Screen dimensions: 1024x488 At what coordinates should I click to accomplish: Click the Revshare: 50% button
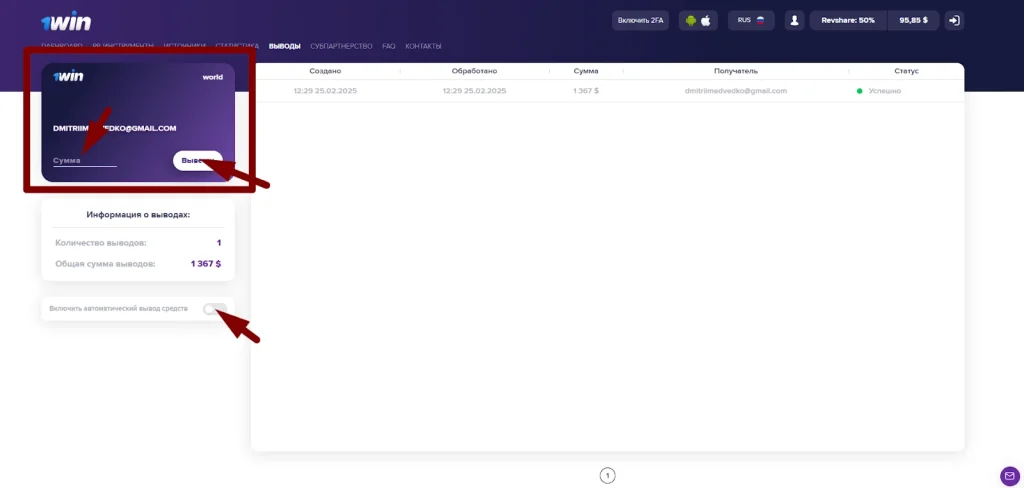(x=848, y=21)
